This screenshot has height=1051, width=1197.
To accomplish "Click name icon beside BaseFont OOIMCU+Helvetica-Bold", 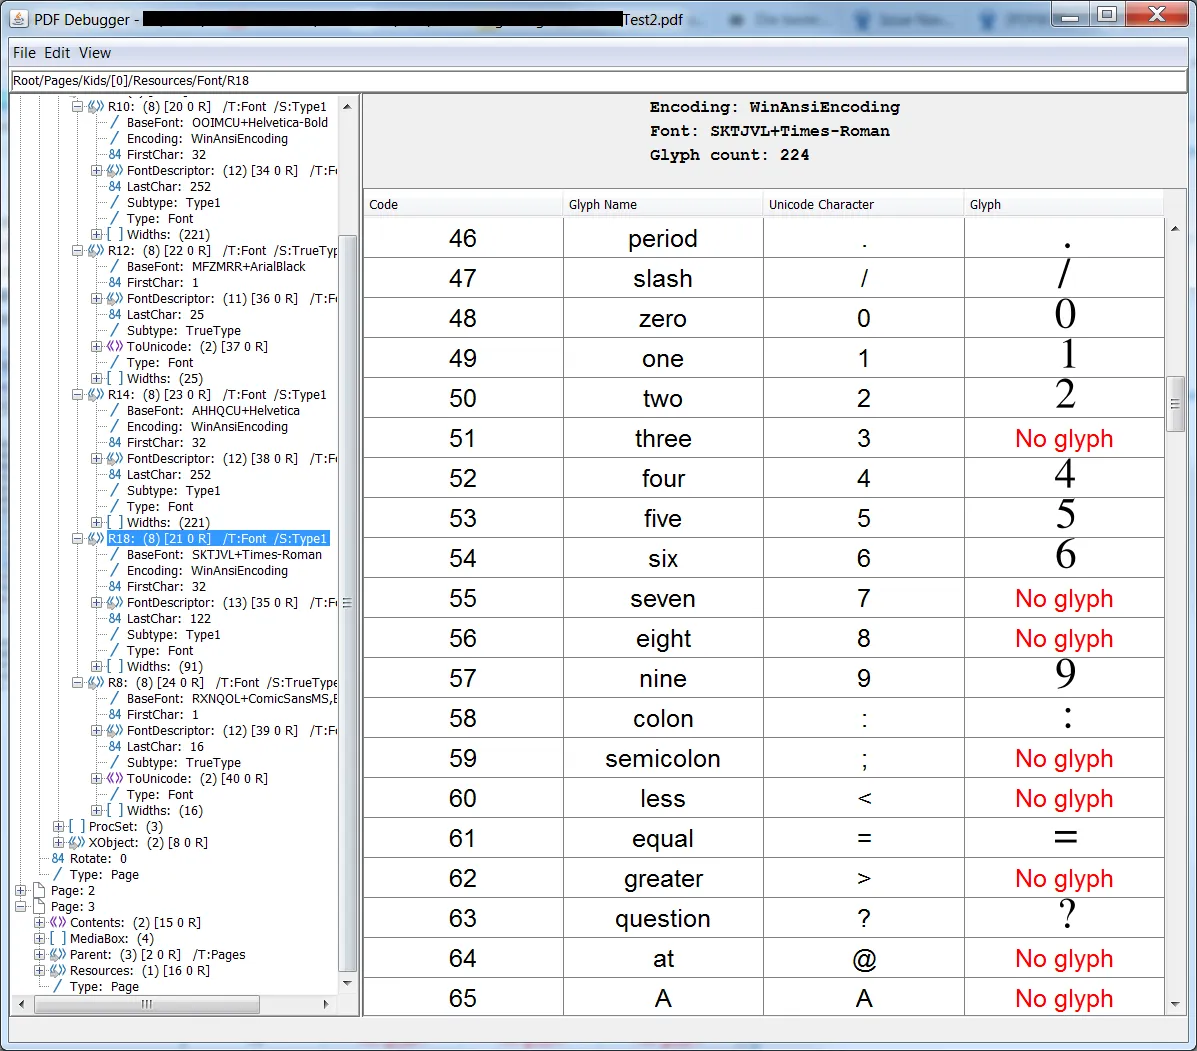I will (x=115, y=122).
